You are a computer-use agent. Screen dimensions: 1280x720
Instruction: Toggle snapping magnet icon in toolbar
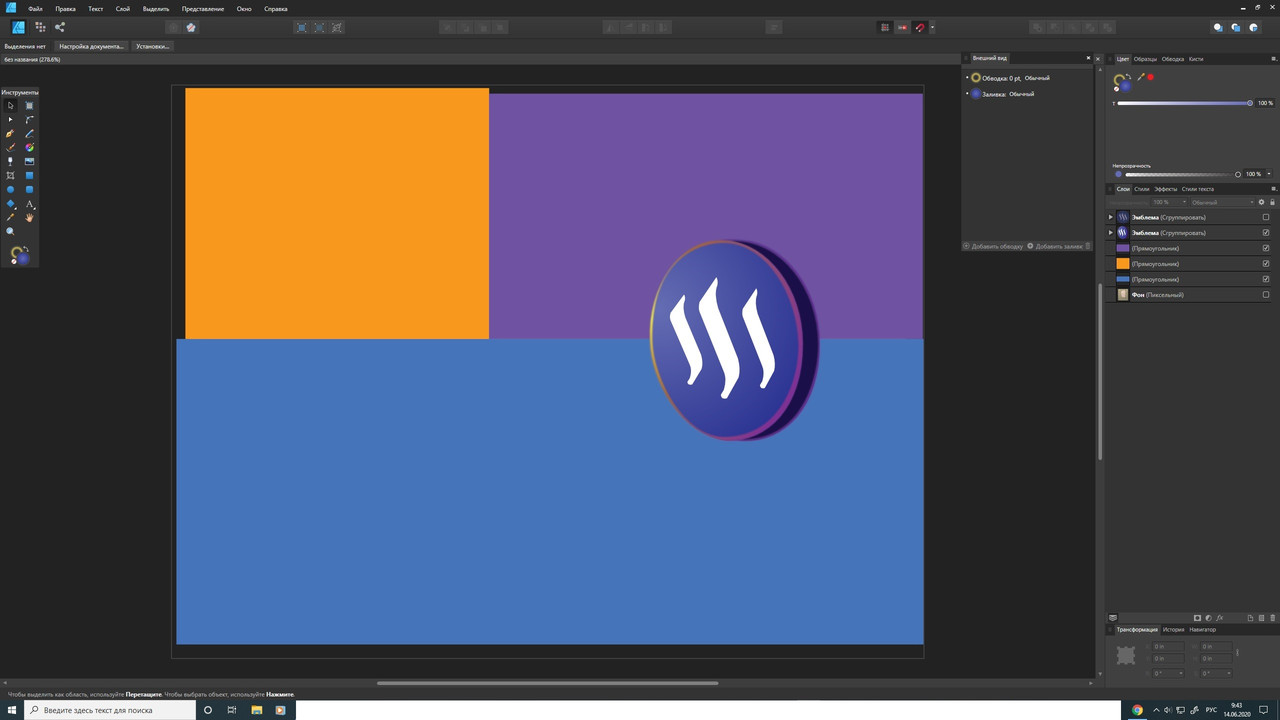(921, 27)
